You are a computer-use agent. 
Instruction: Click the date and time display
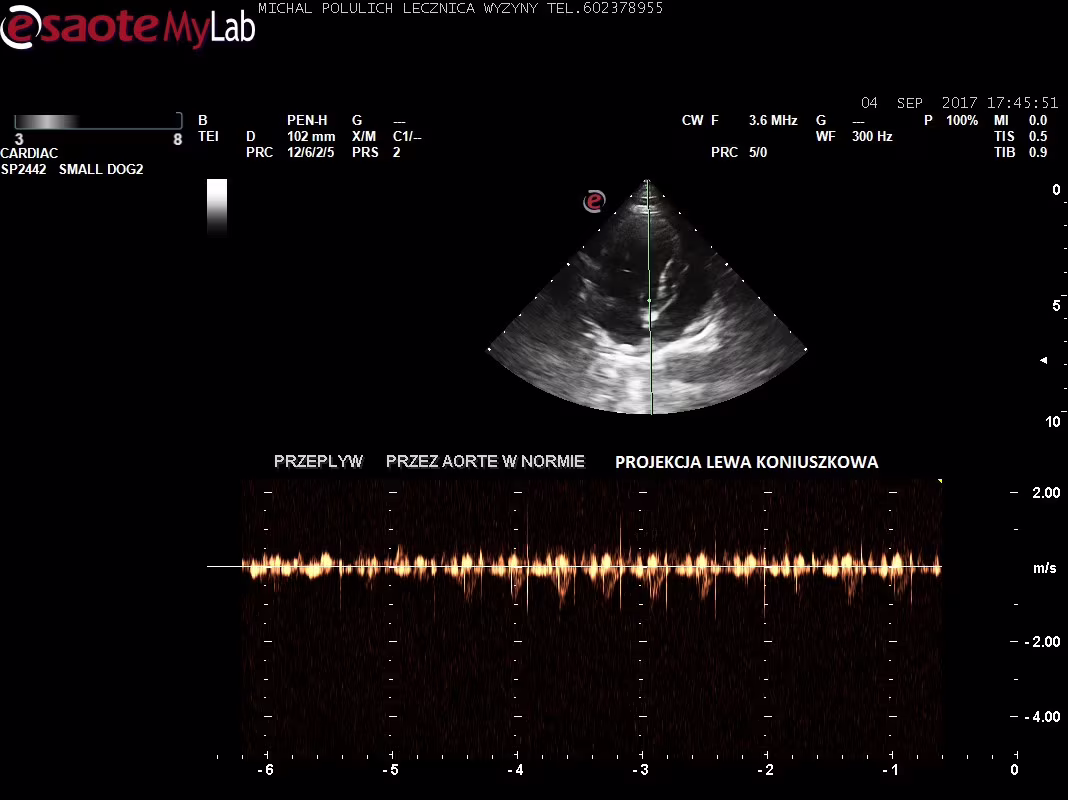(x=959, y=103)
